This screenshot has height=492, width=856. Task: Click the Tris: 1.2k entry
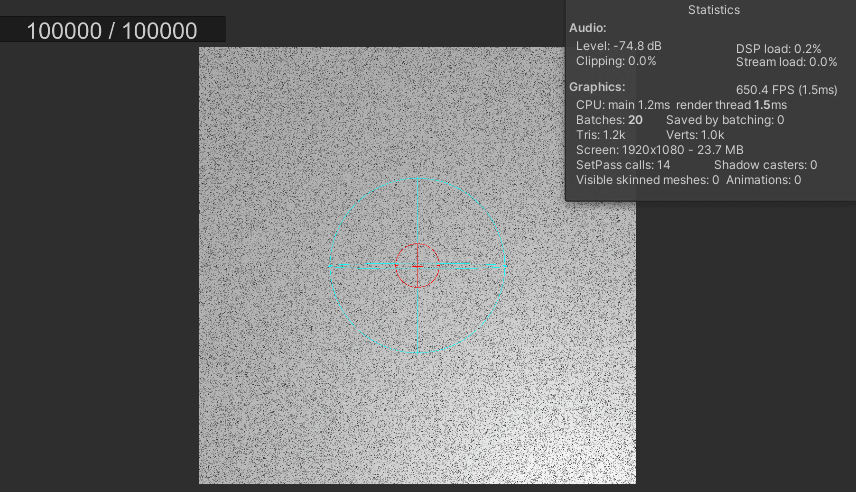(x=601, y=135)
